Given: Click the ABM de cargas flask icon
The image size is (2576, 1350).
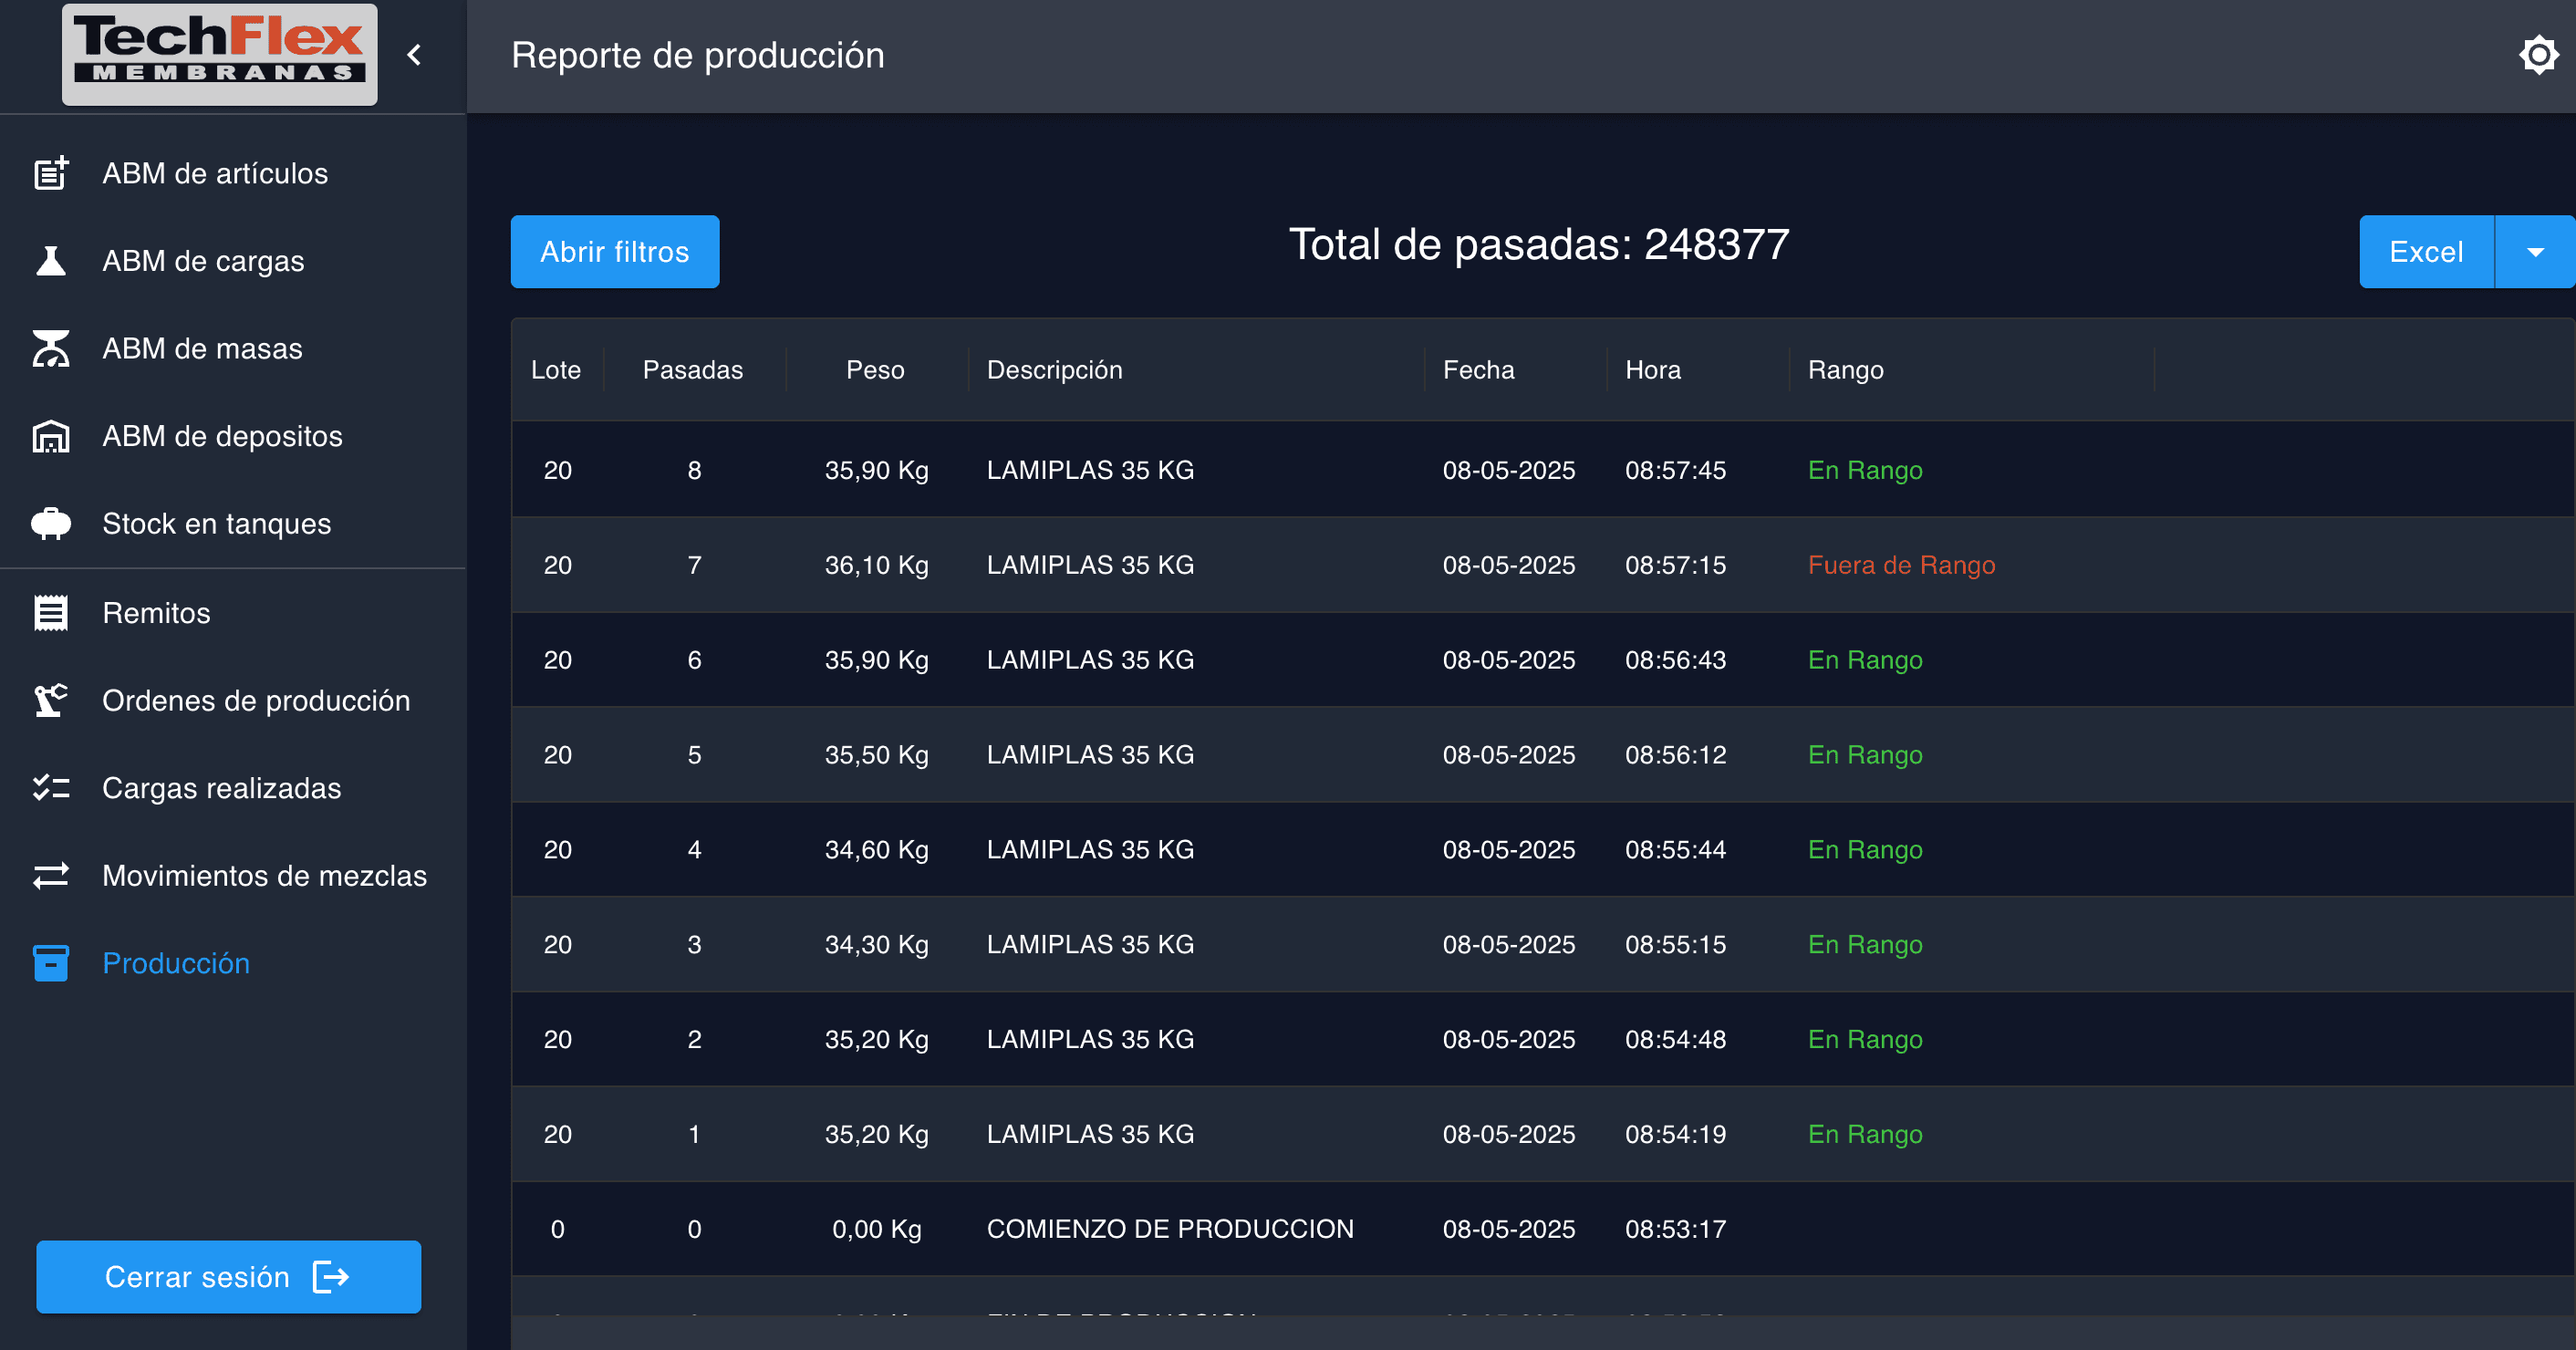Looking at the screenshot, I should coord(51,261).
